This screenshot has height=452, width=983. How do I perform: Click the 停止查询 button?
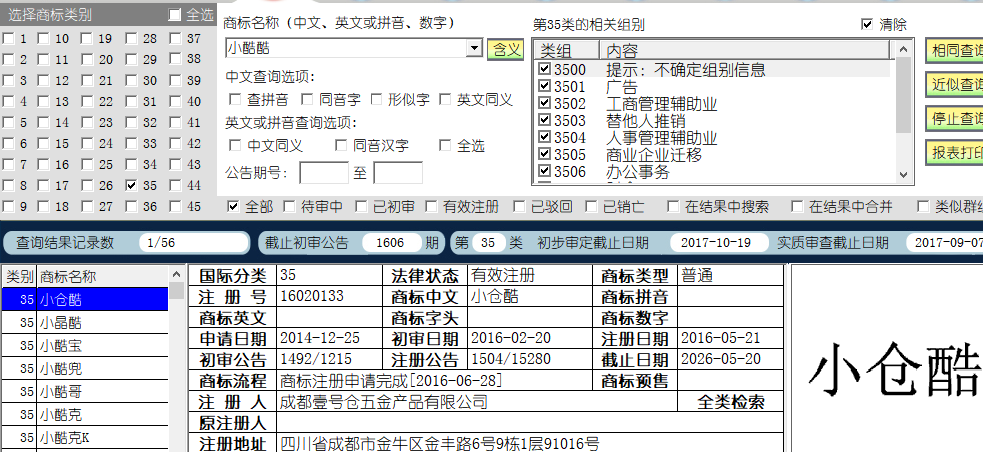tap(954, 118)
